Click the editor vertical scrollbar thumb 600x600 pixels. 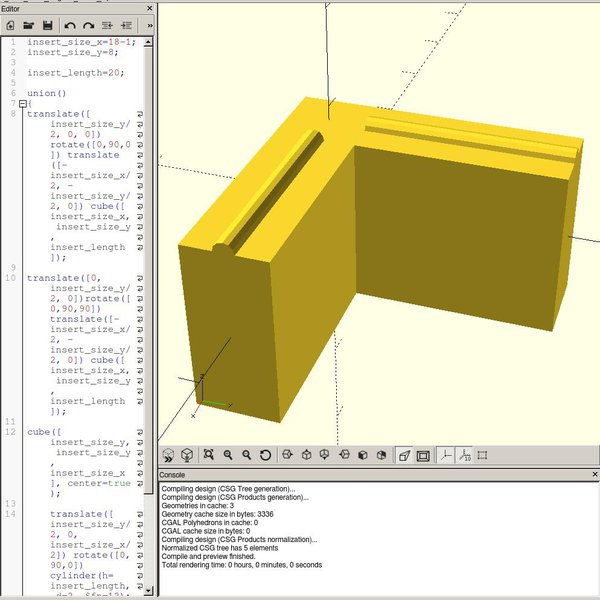click(148, 271)
